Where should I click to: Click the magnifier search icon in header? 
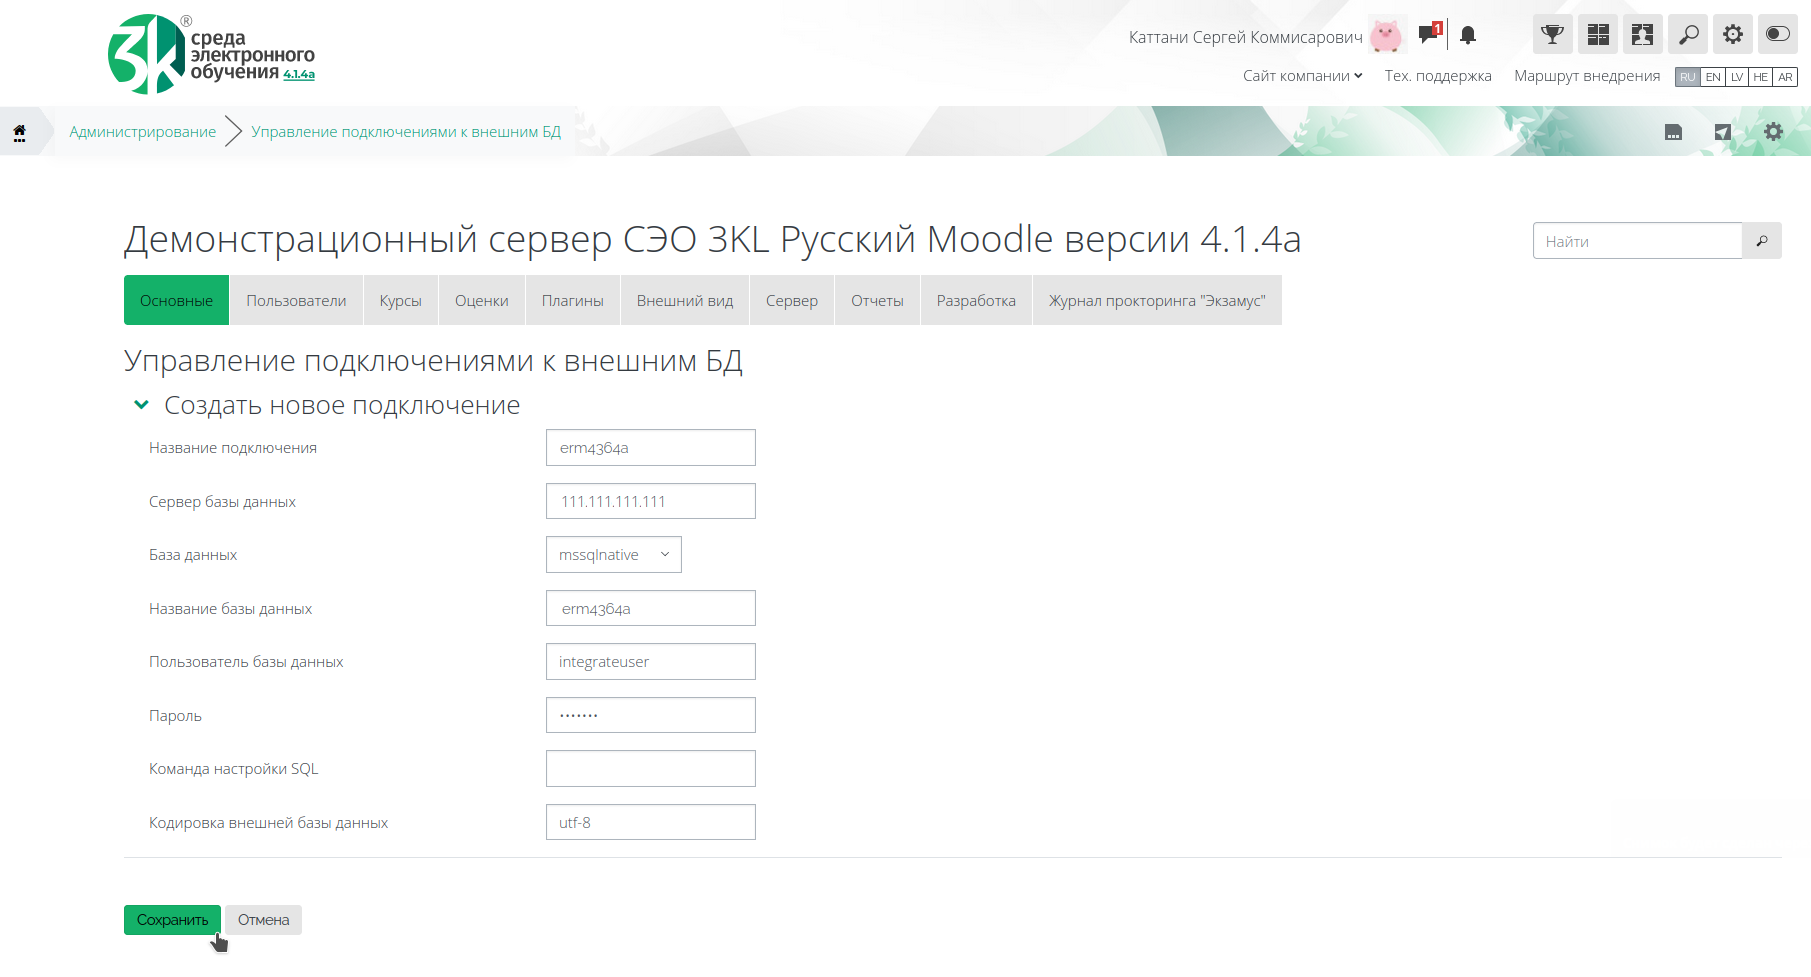coord(1688,34)
